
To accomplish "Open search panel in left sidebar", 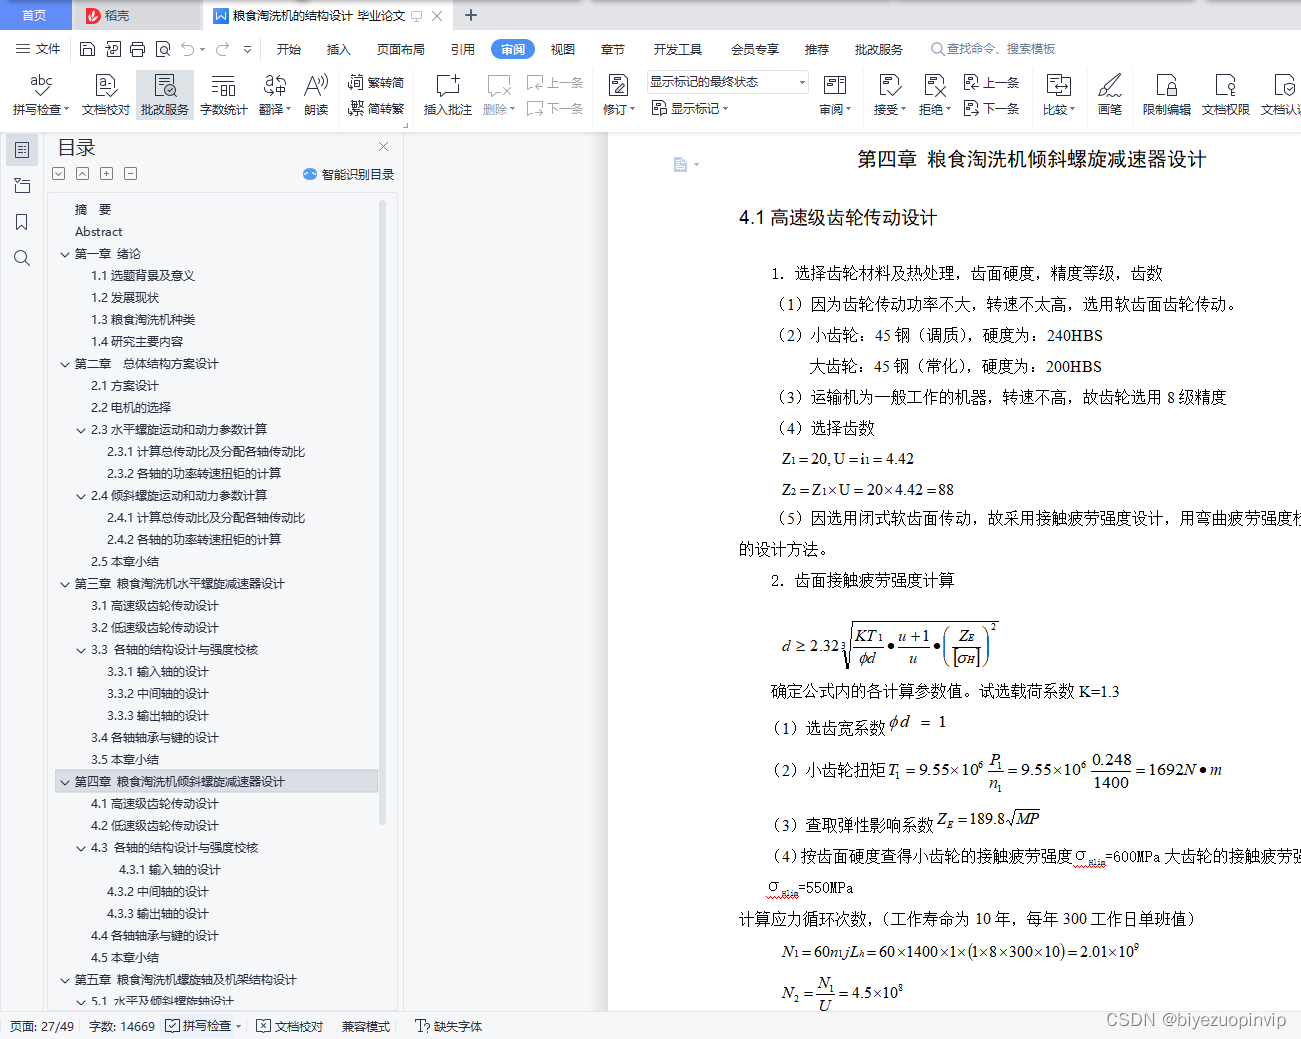I will click(x=22, y=258).
